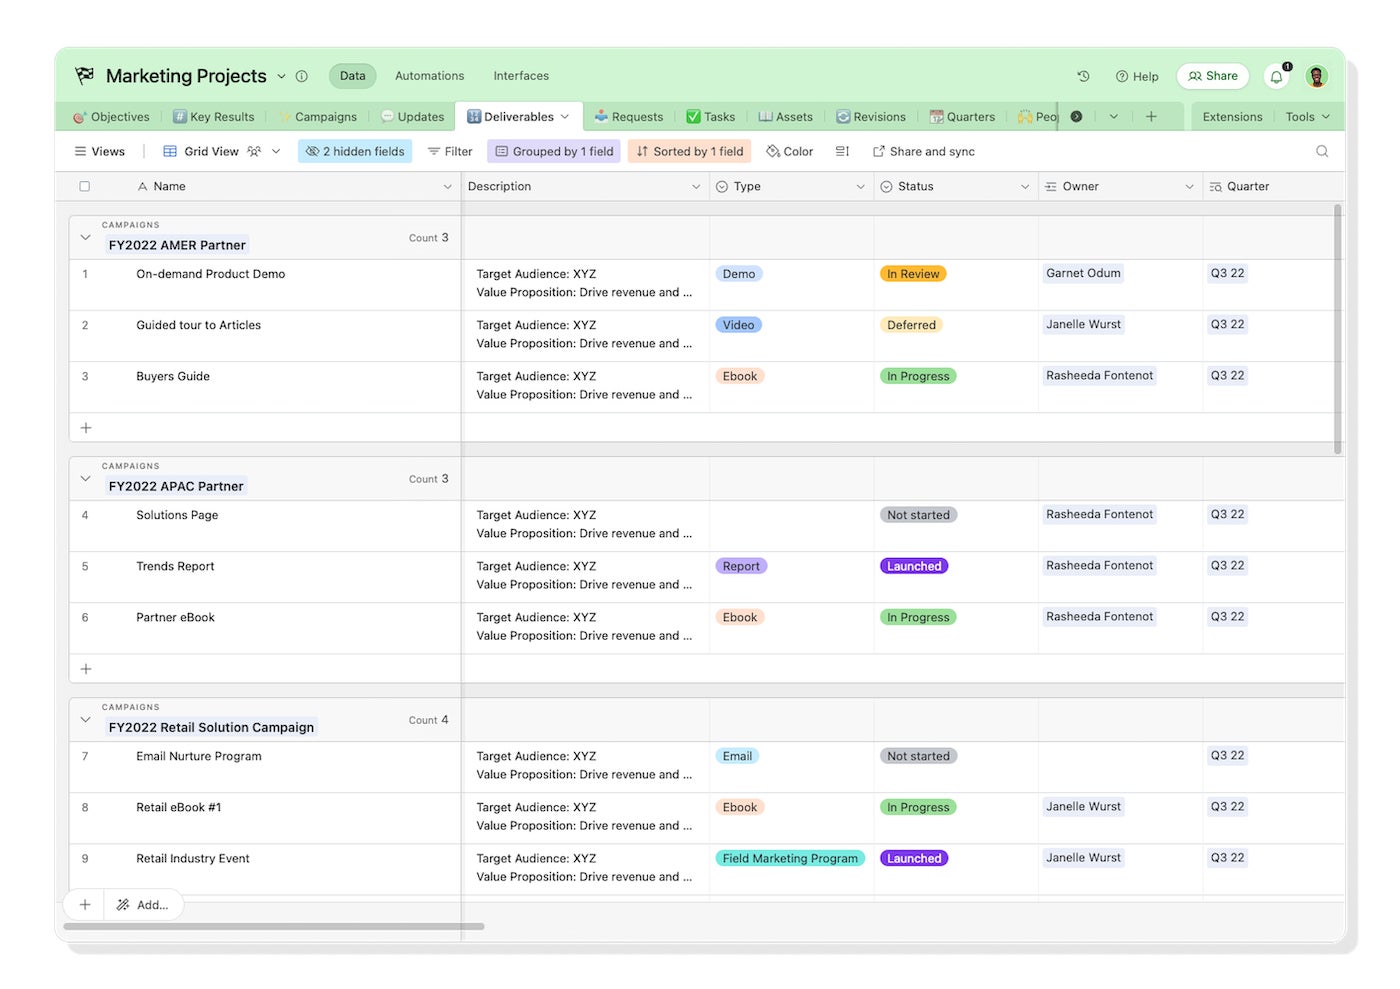Collapse FY2022 Retail Solution Campaign group
The image size is (1400, 989).
[85, 719]
